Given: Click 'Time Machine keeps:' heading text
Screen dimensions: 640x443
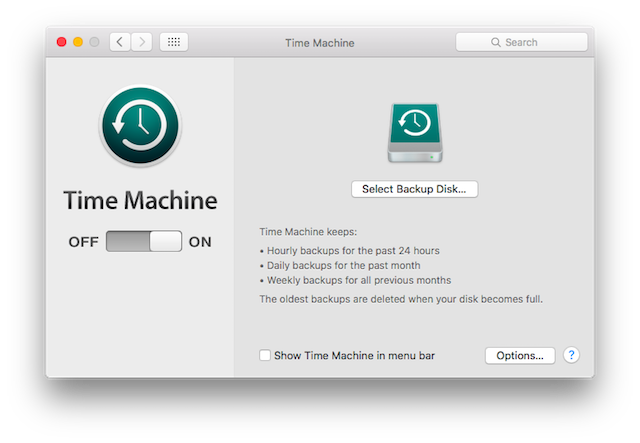Looking at the screenshot, I should point(308,232).
